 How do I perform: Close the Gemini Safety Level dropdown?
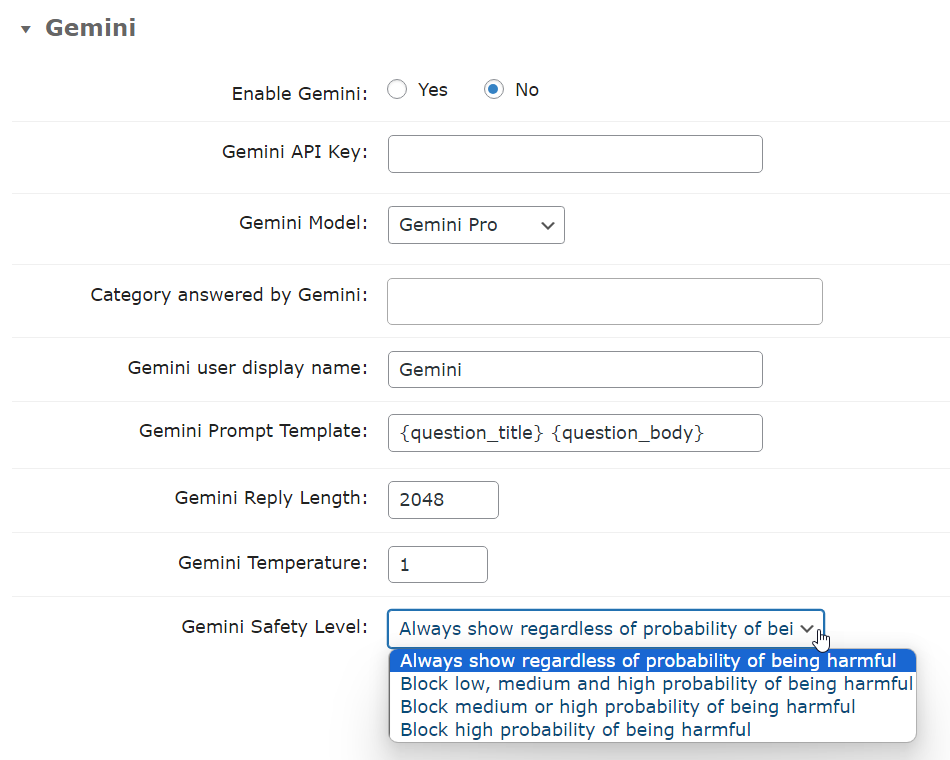coord(606,629)
